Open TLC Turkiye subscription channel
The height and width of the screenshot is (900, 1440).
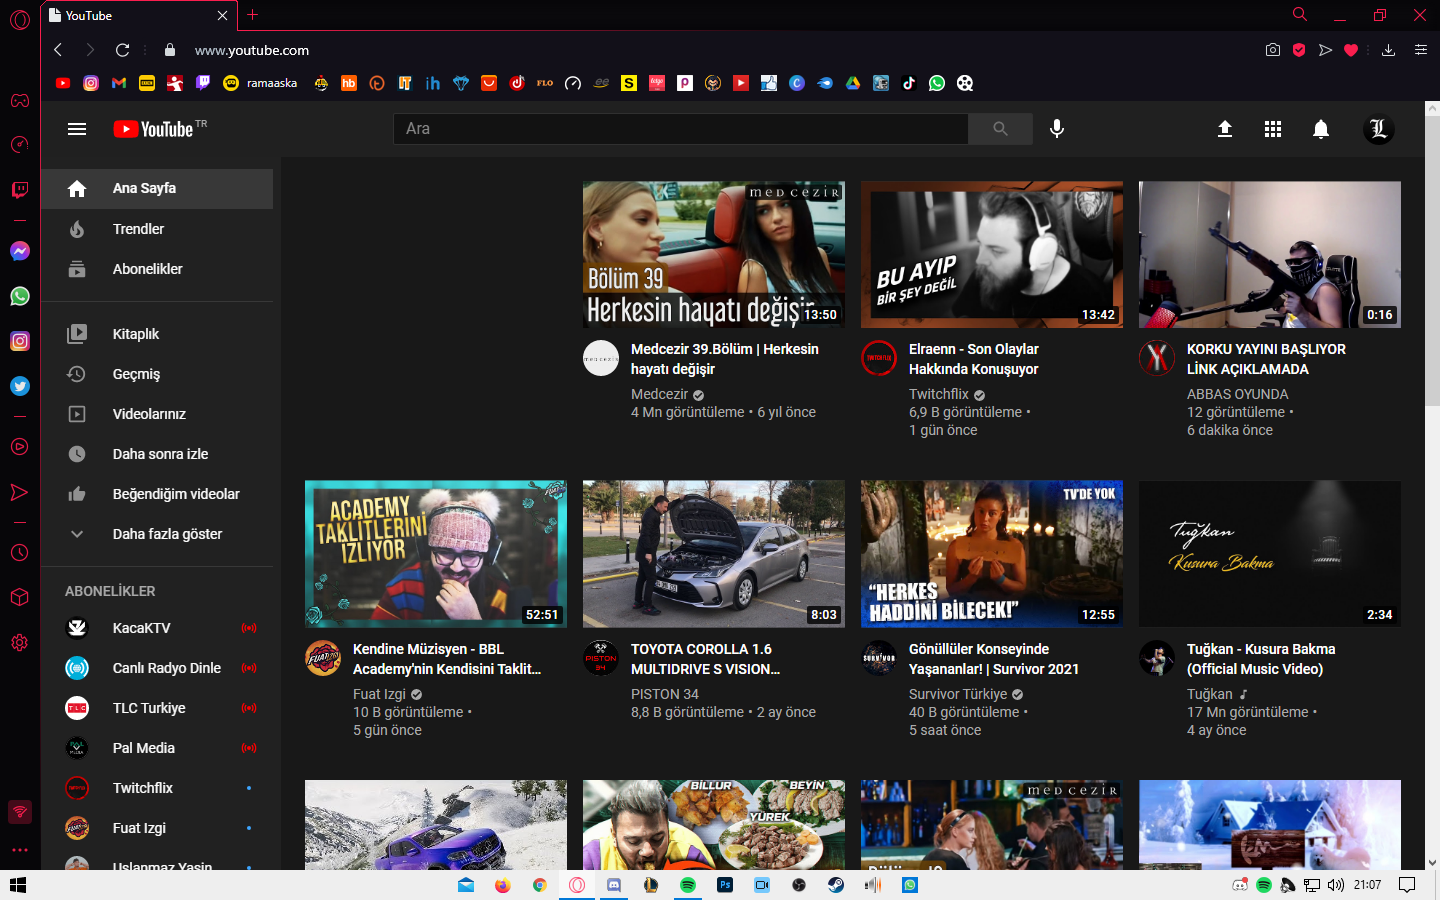[x=157, y=708]
